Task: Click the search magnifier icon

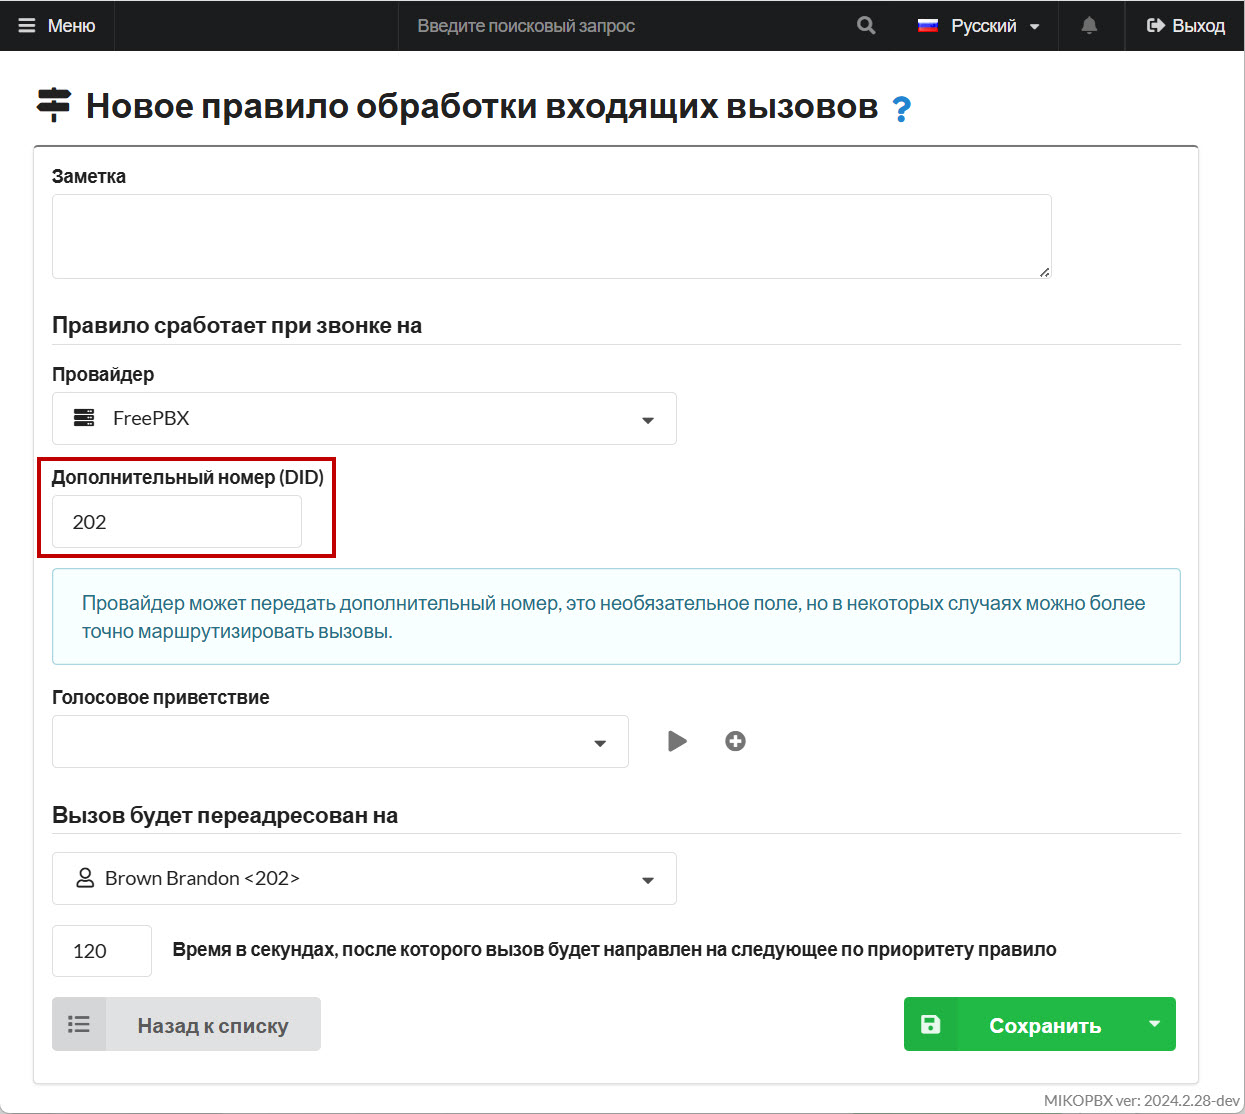Action: tap(866, 26)
